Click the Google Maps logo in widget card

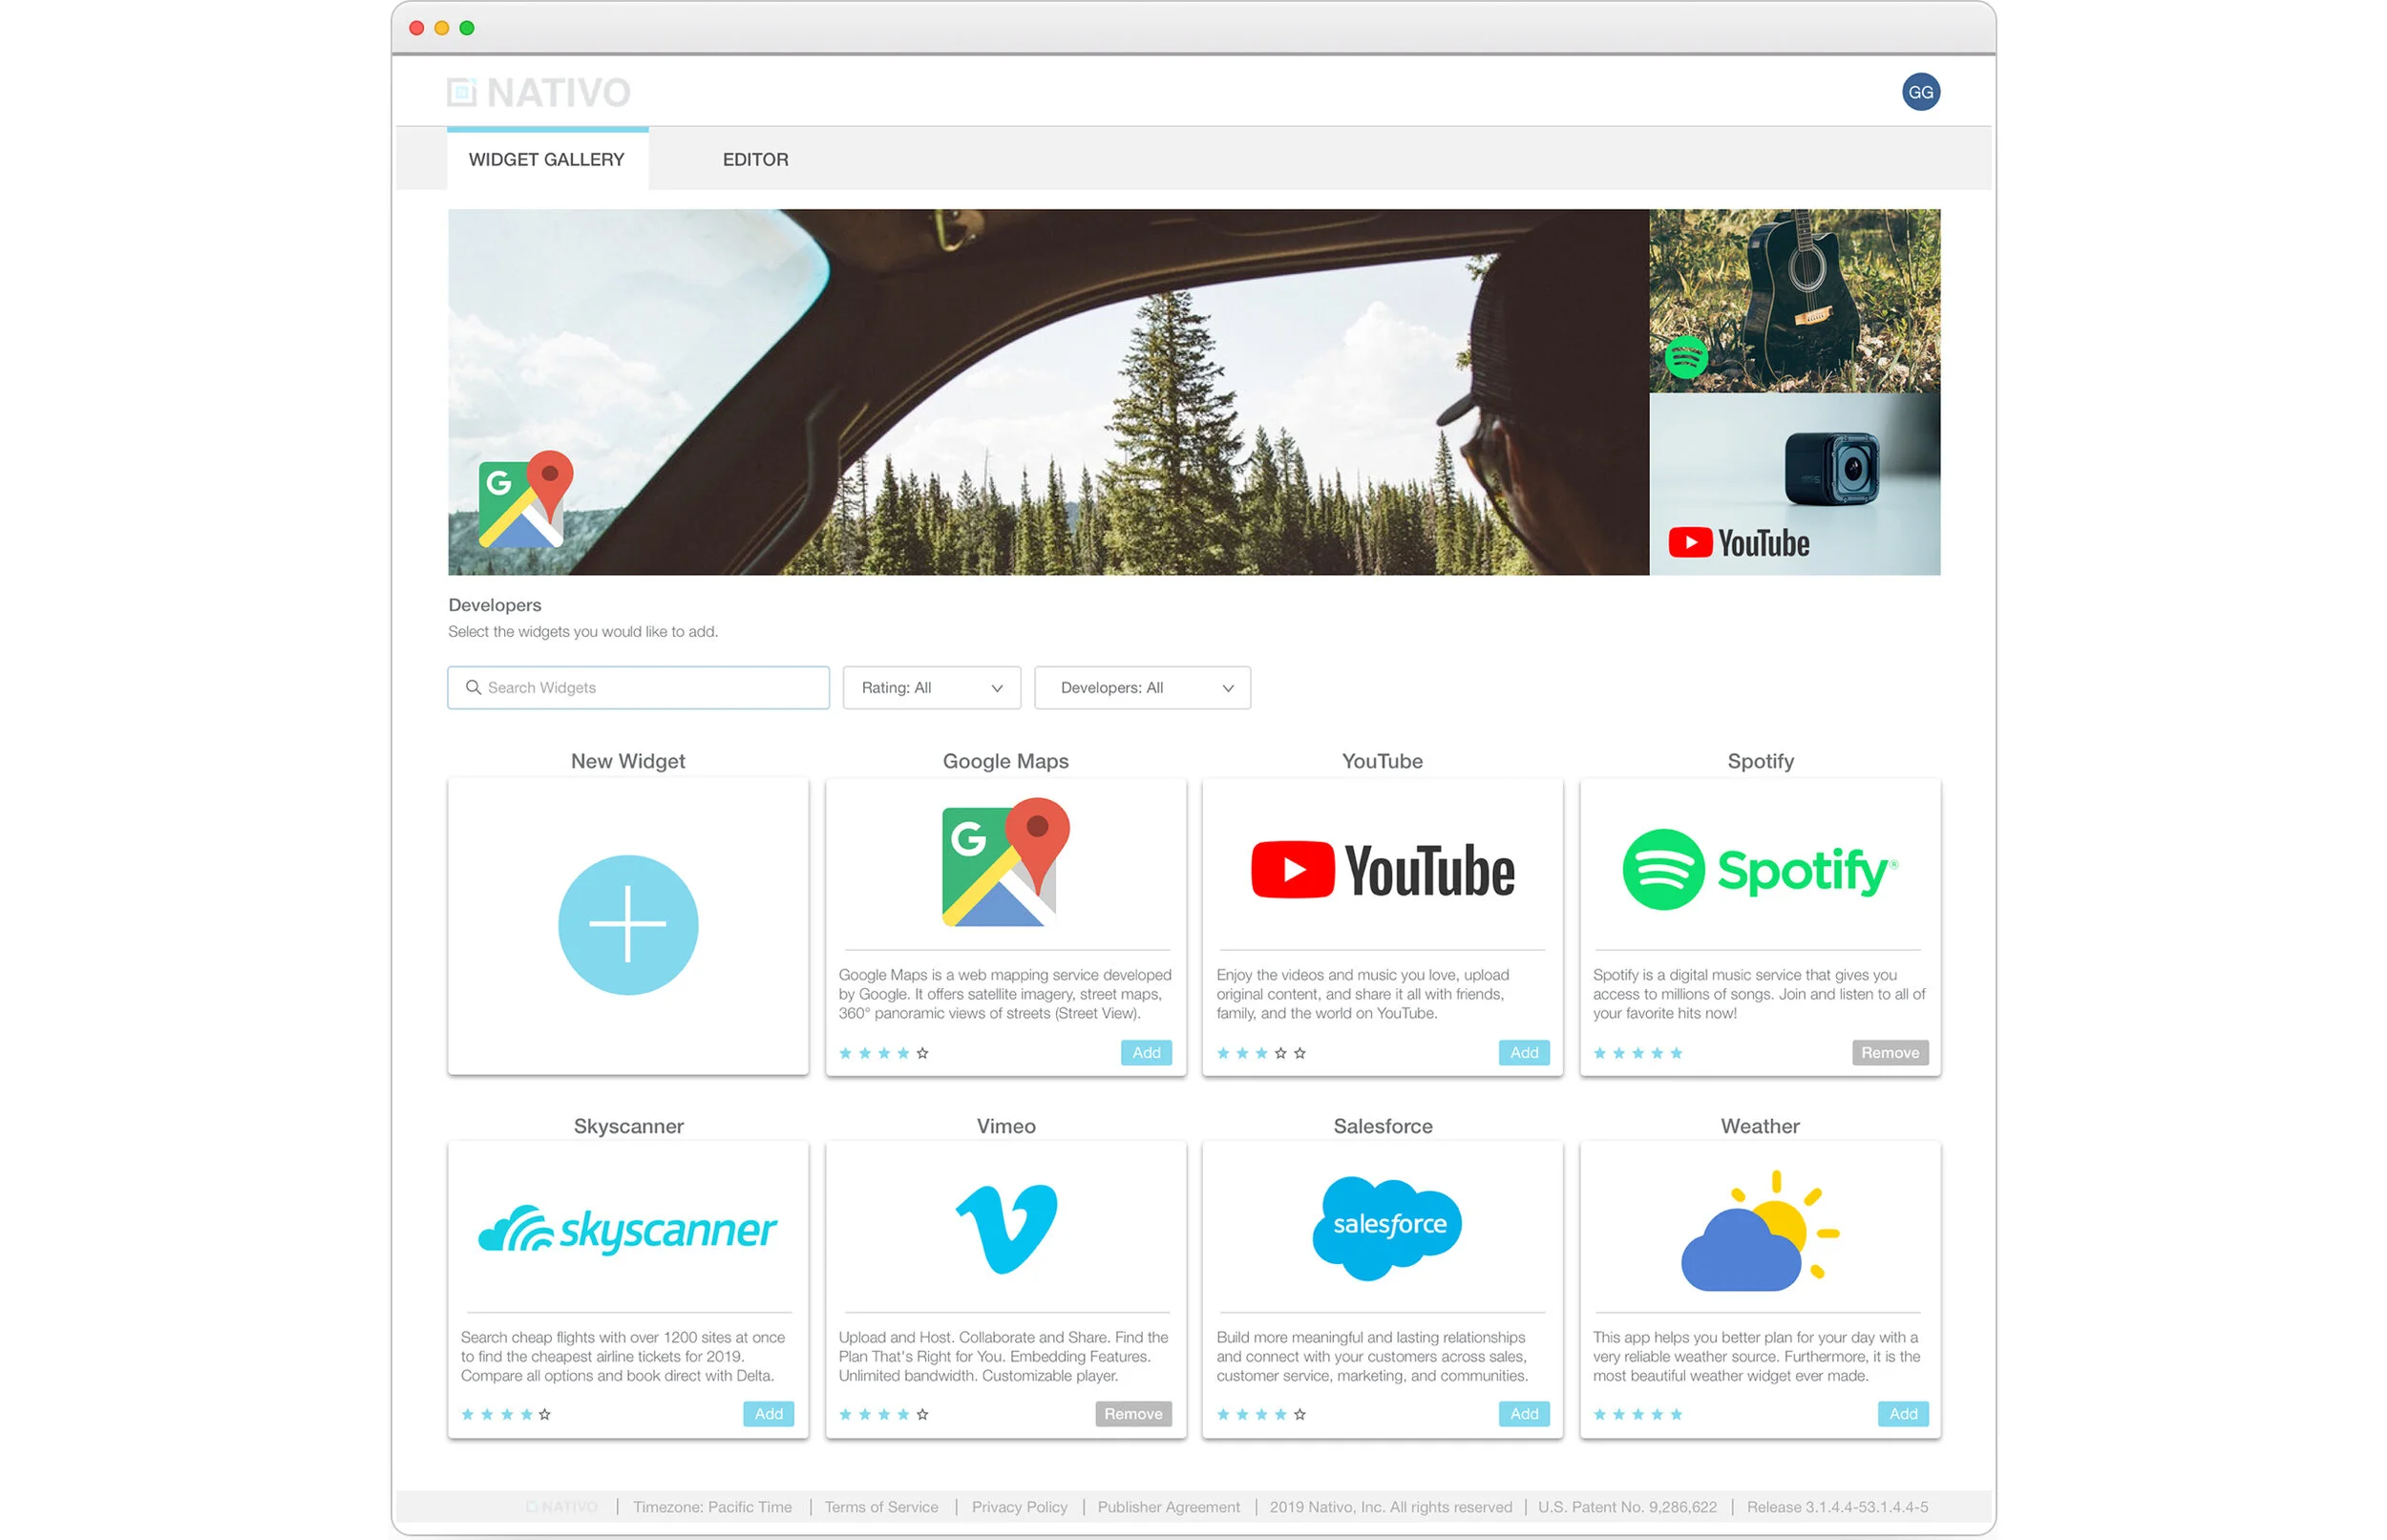tap(1004, 861)
